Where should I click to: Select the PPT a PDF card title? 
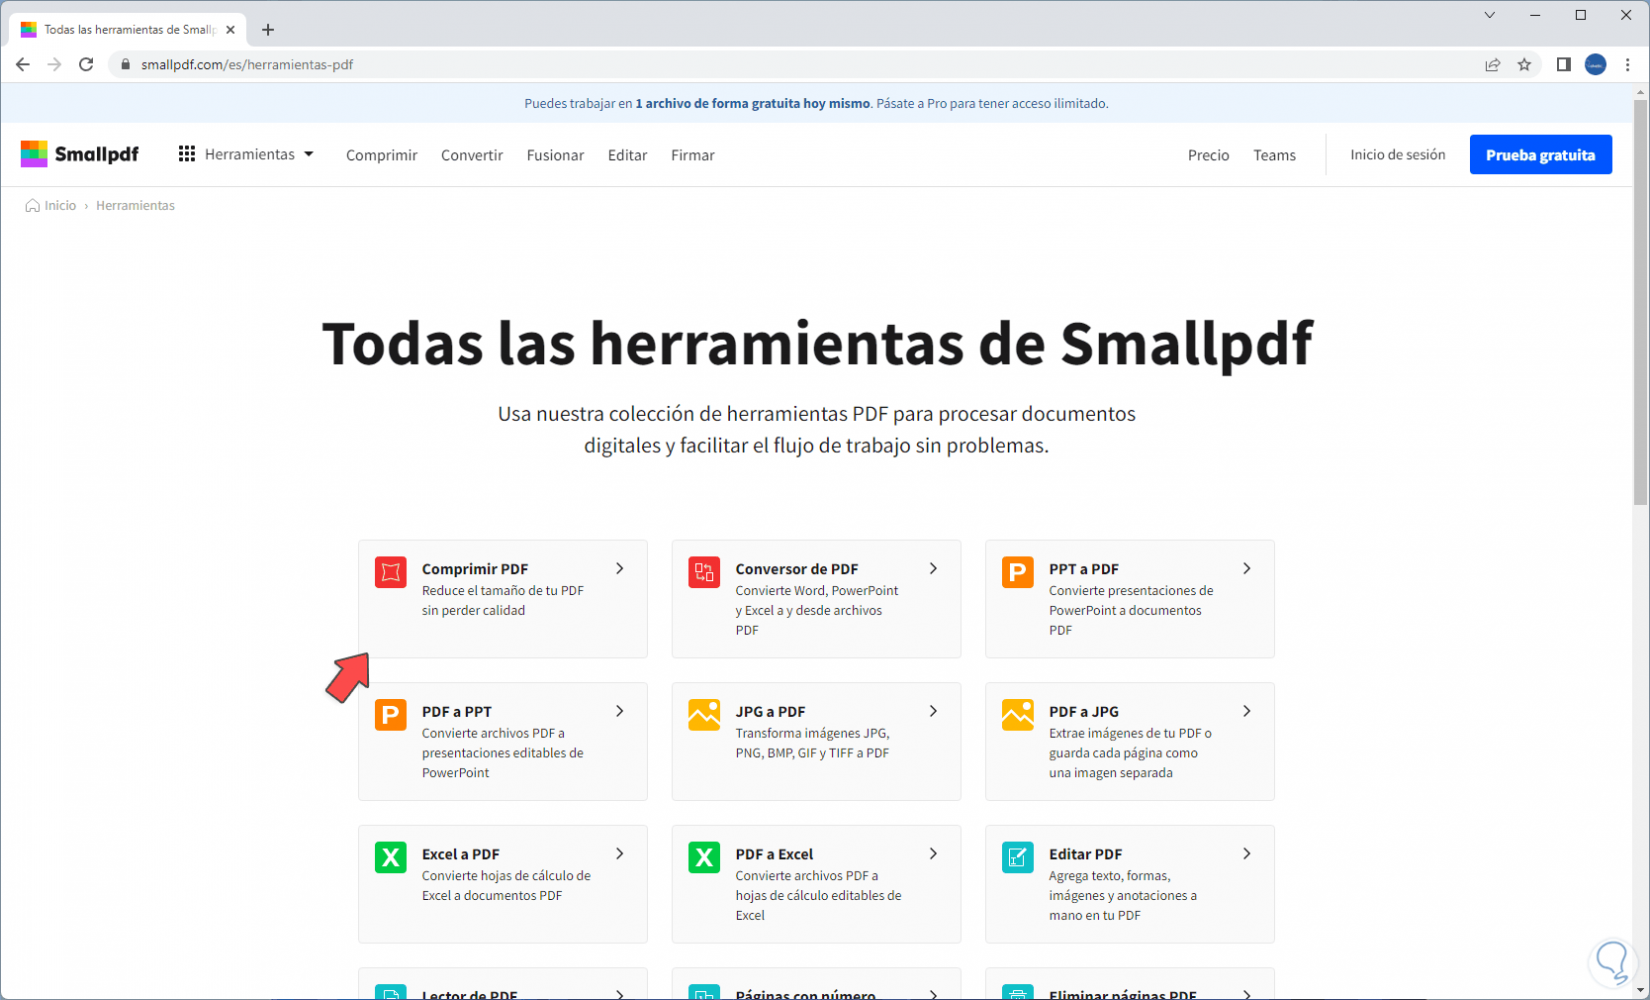[x=1084, y=569]
